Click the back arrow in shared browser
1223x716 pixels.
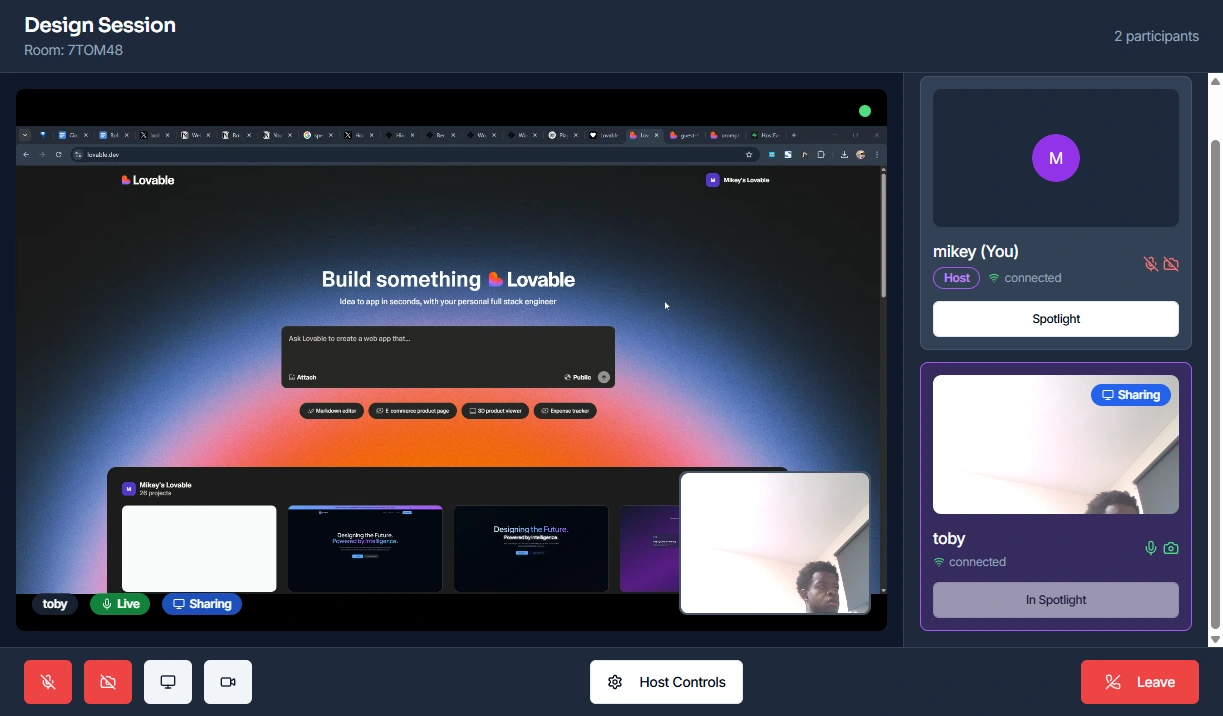(26, 155)
